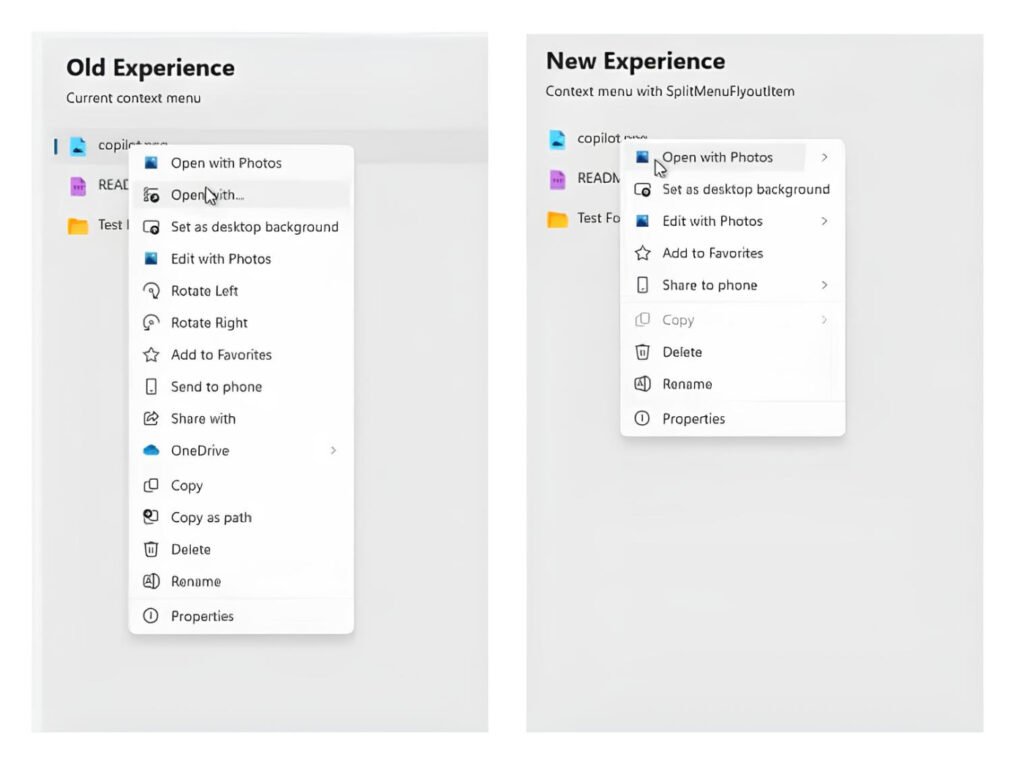Click the Rename icon in new menu

(641, 384)
